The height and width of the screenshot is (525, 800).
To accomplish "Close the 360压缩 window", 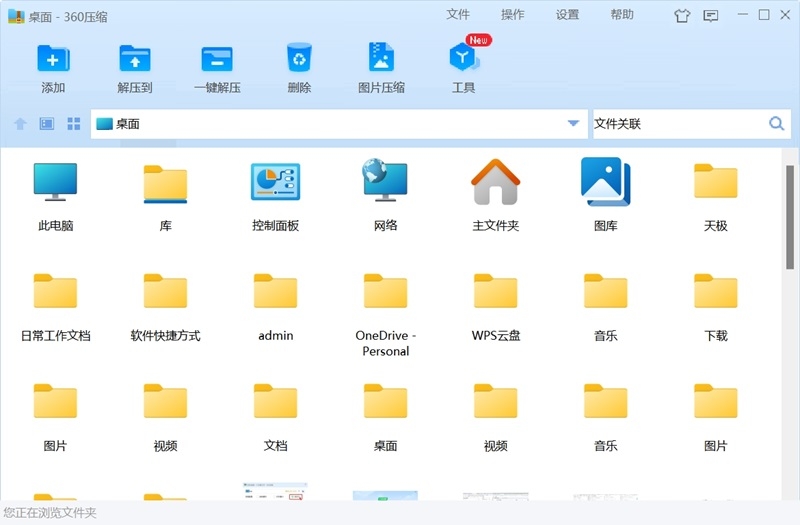I will tap(785, 15).
